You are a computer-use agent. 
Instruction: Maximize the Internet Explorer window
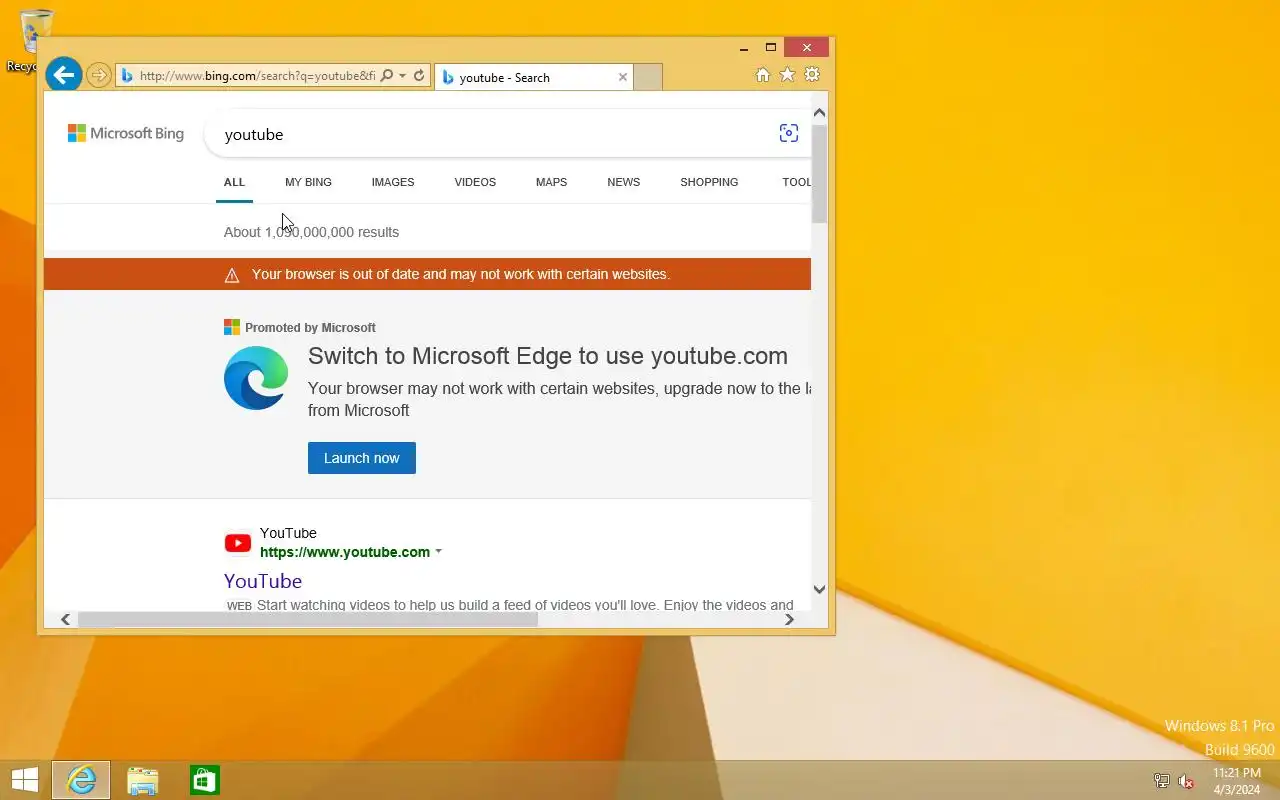coord(771,47)
